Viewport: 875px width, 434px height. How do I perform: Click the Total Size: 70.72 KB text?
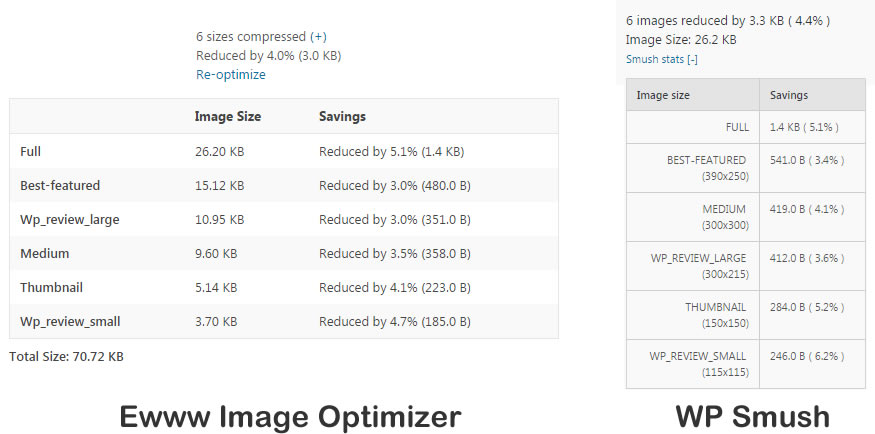pyautogui.click(x=66, y=356)
